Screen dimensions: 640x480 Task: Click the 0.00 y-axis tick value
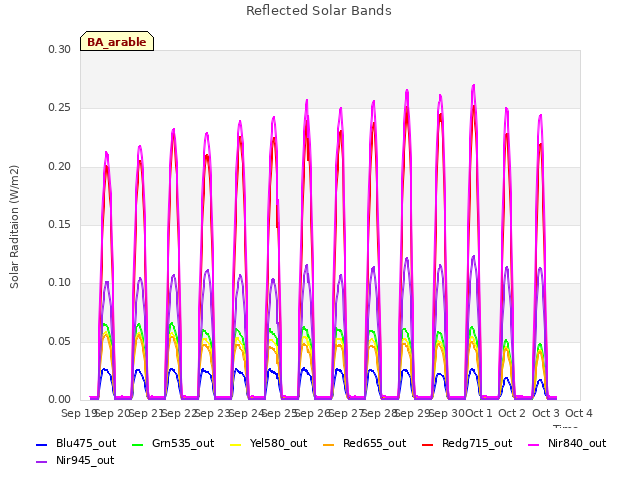pyautogui.click(x=60, y=399)
